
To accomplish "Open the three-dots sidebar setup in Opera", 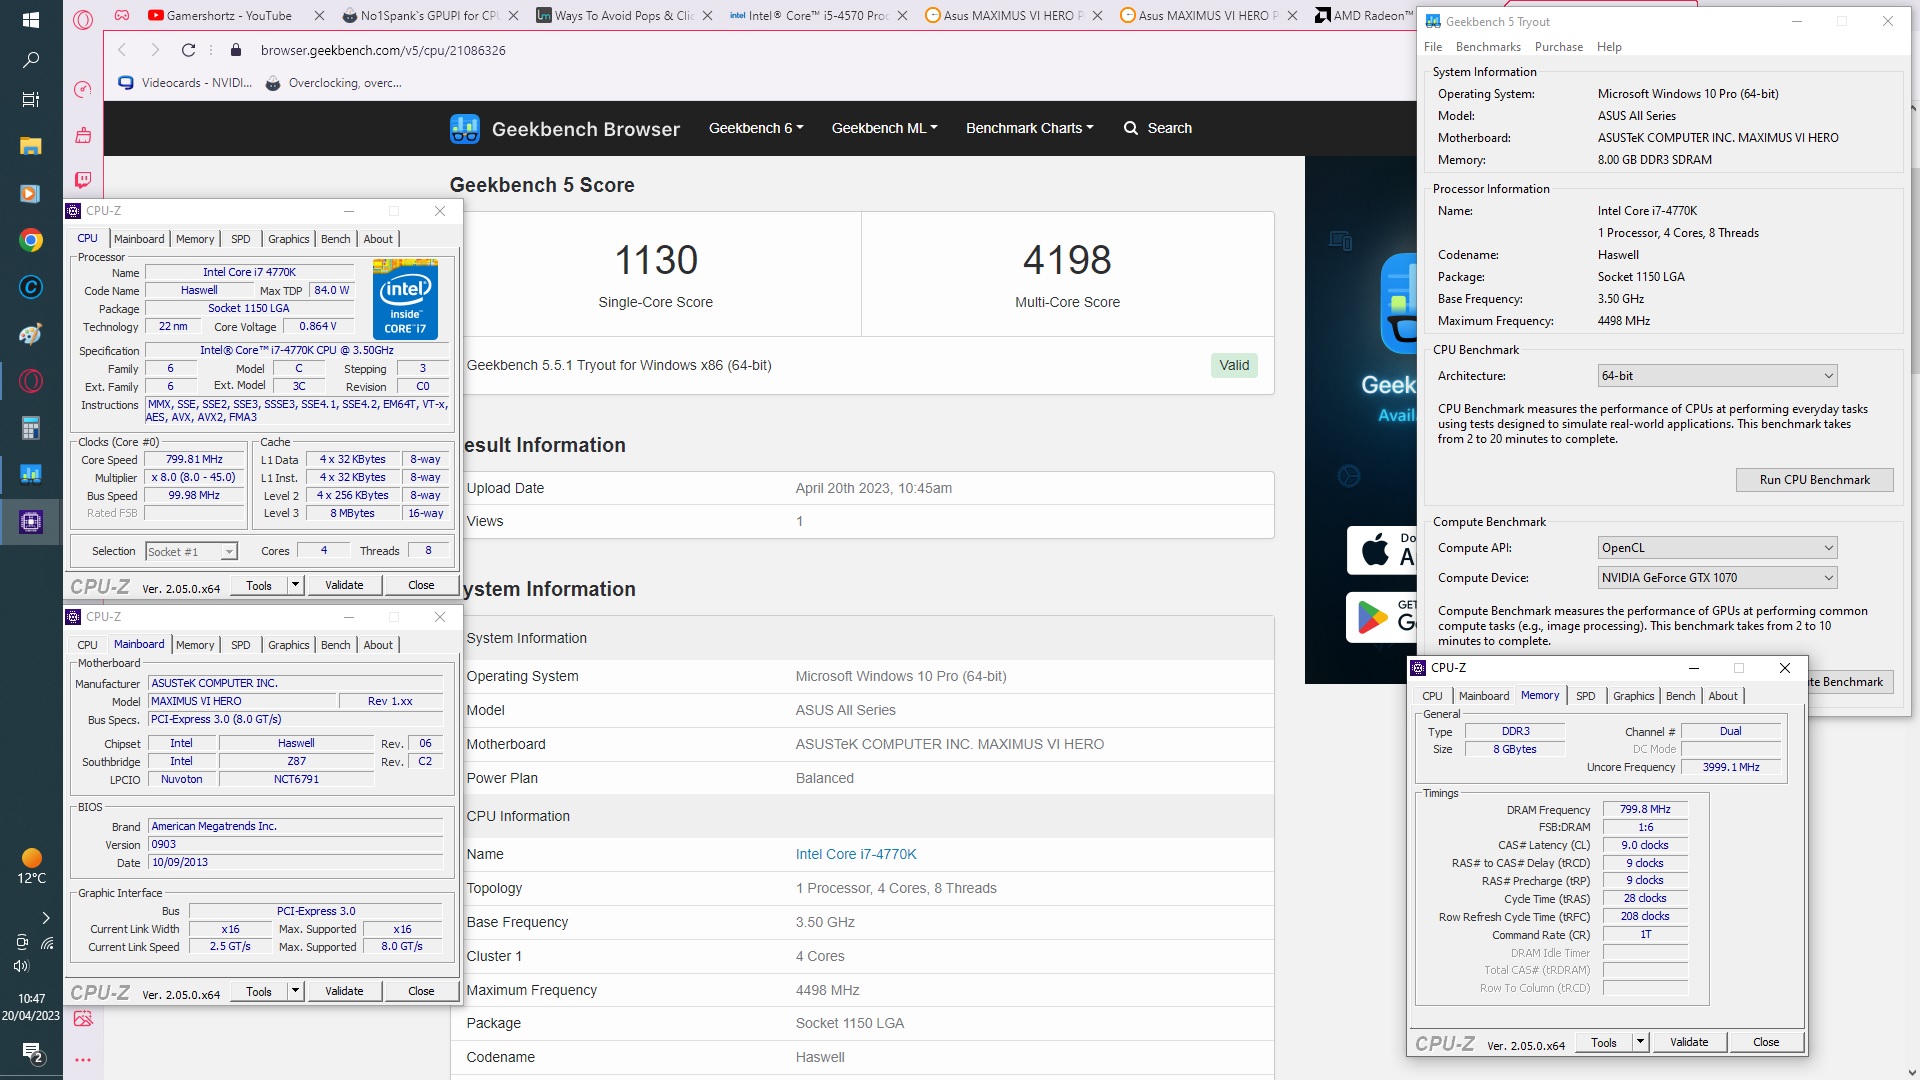I will pyautogui.click(x=83, y=1060).
